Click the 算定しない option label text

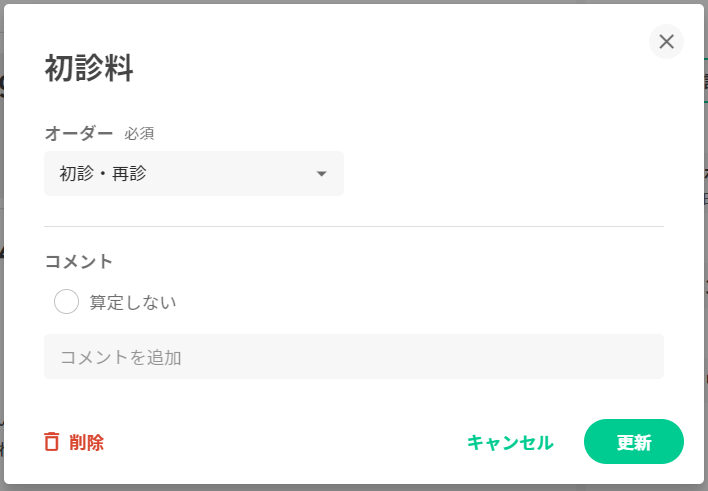[133, 302]
